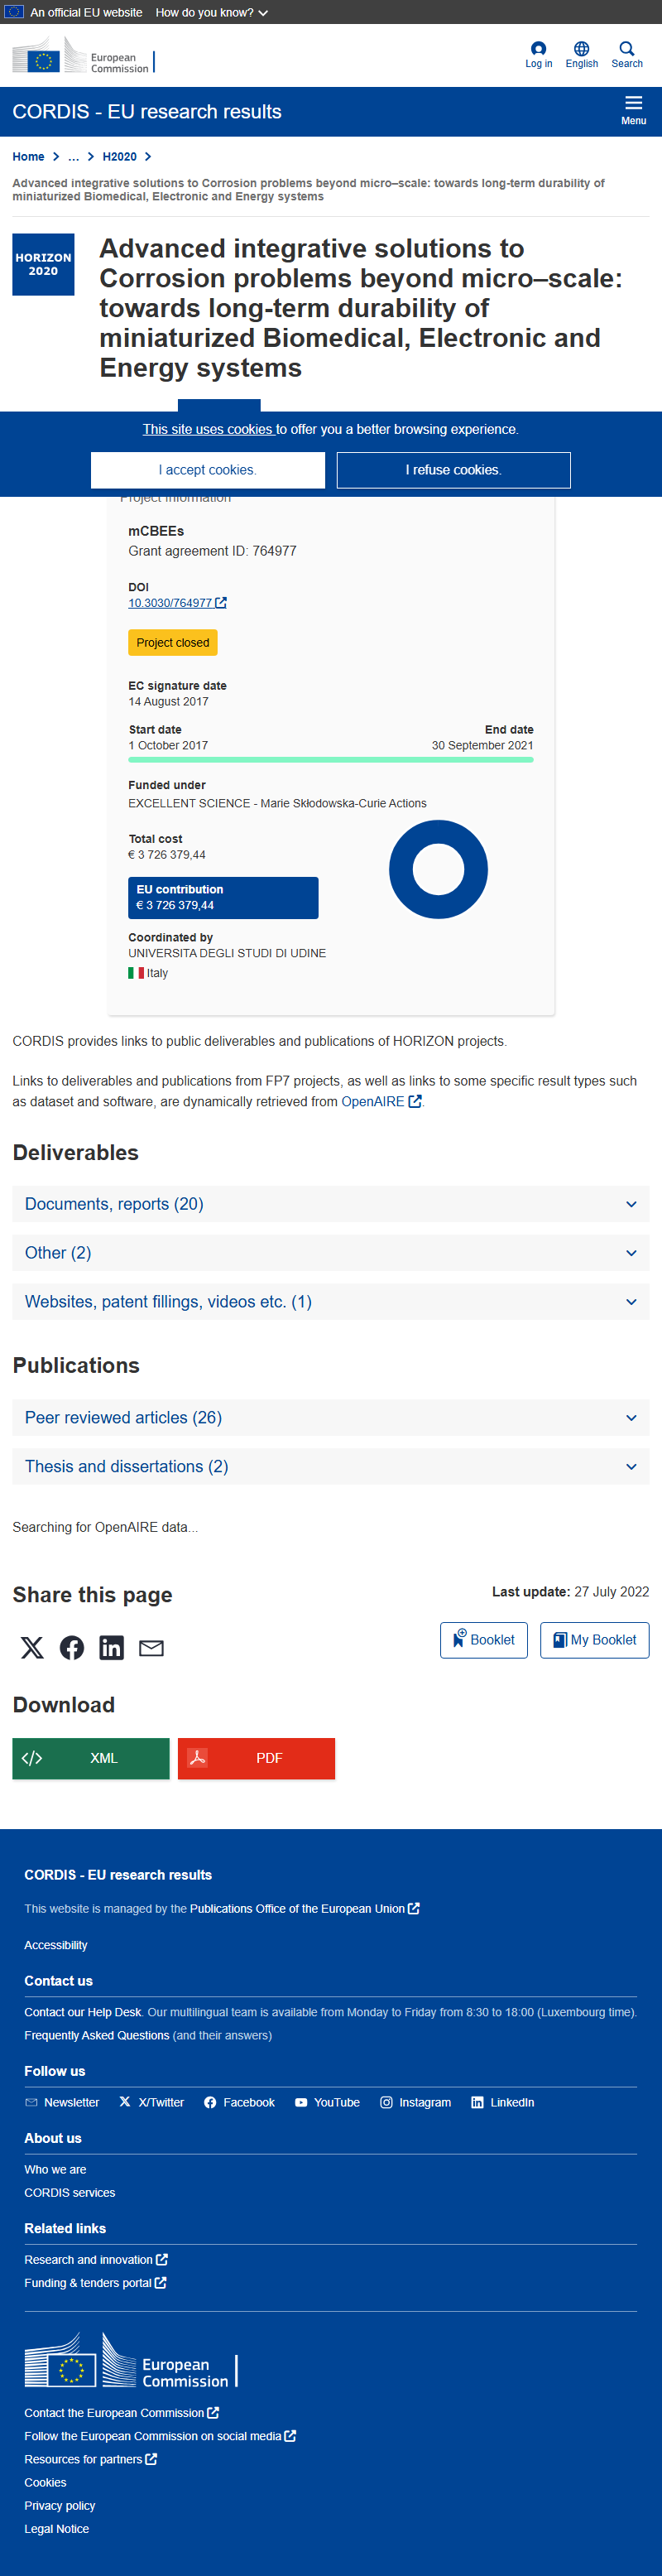Follow on YouTube footer link
The height and width of the screenshot is (2576, 662).
click(327, 2102)
